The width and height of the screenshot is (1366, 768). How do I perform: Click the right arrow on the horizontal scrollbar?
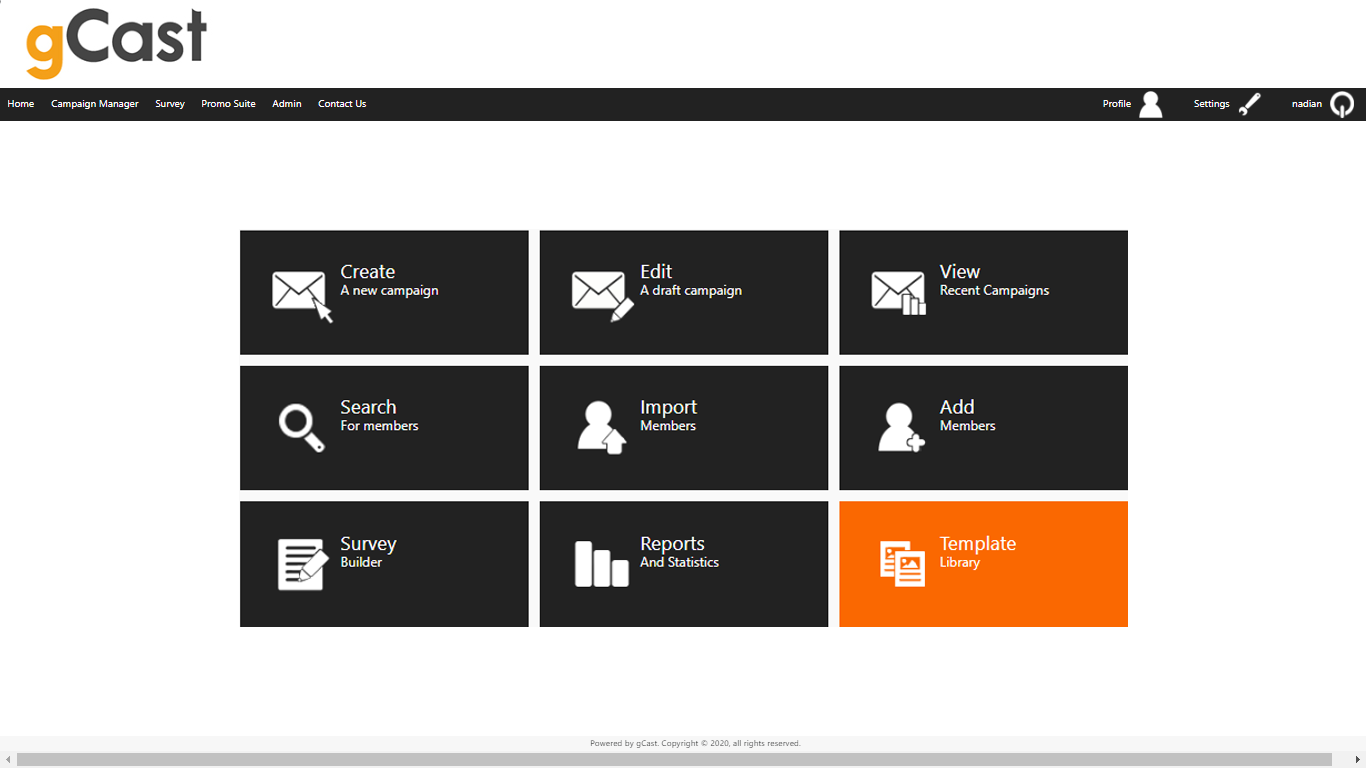(x=1358, y=760)
